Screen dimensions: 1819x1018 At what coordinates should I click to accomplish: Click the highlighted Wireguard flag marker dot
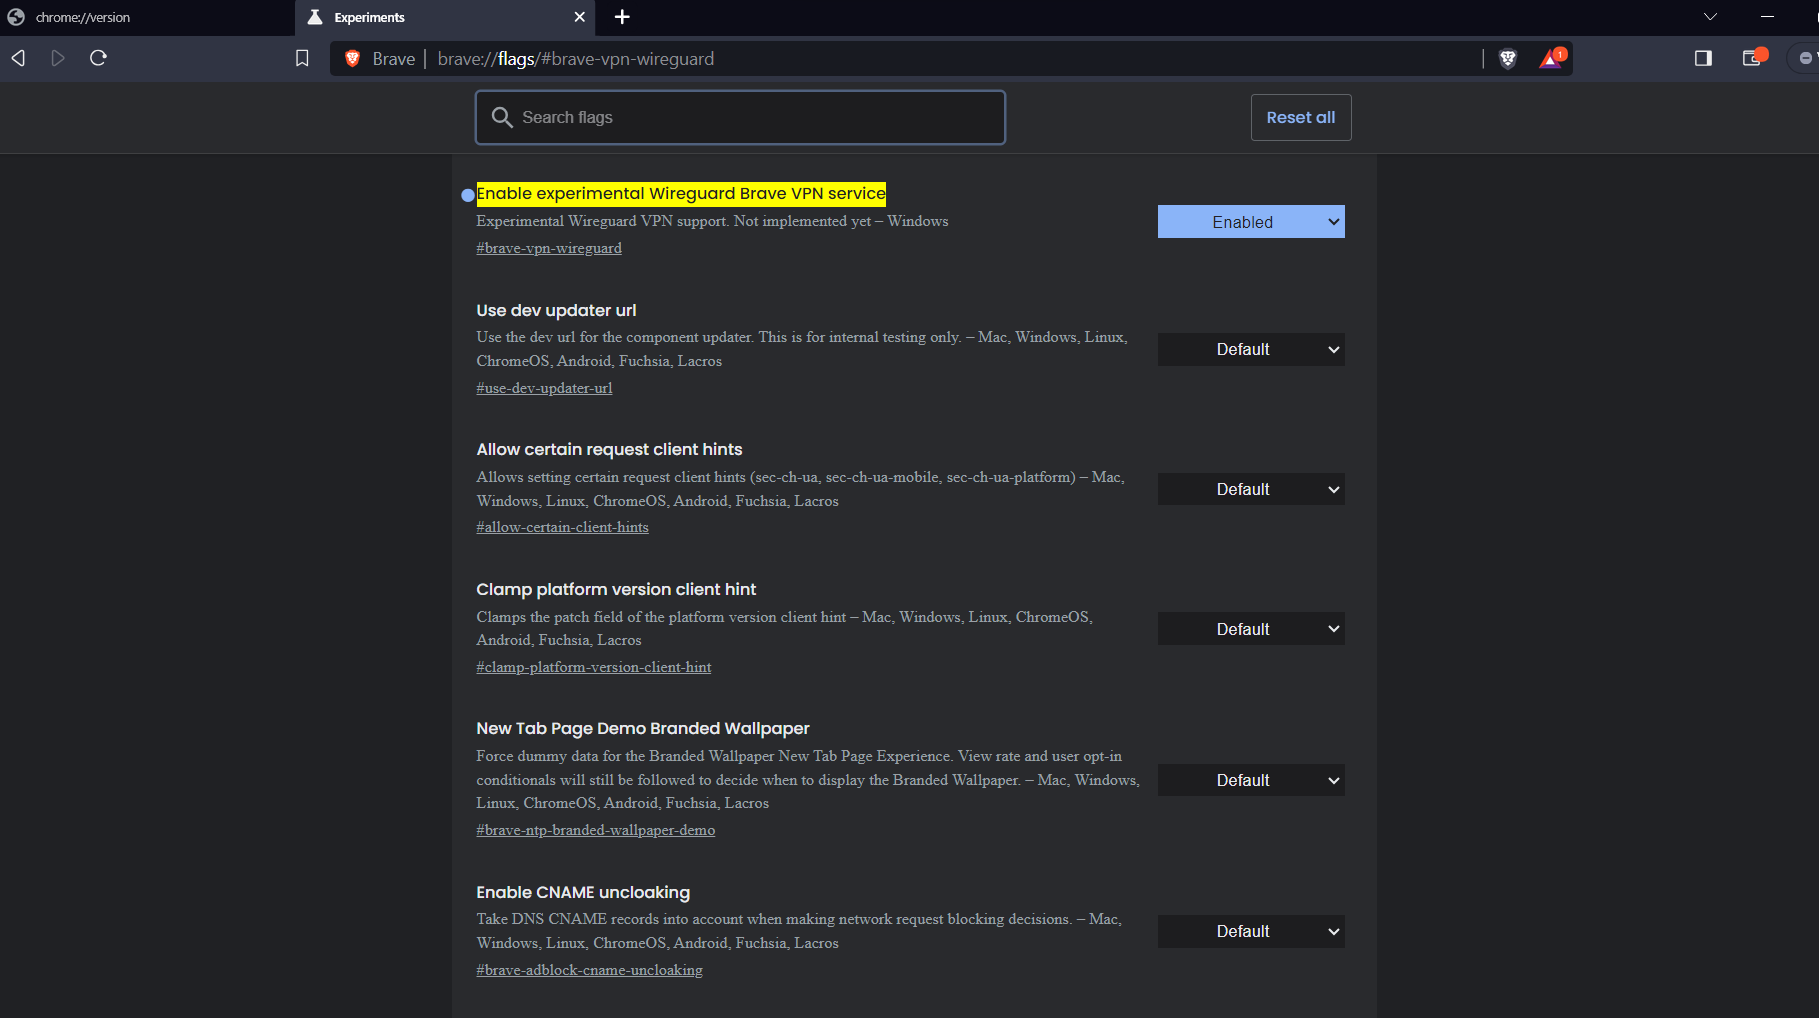click(x=467, y=195)
